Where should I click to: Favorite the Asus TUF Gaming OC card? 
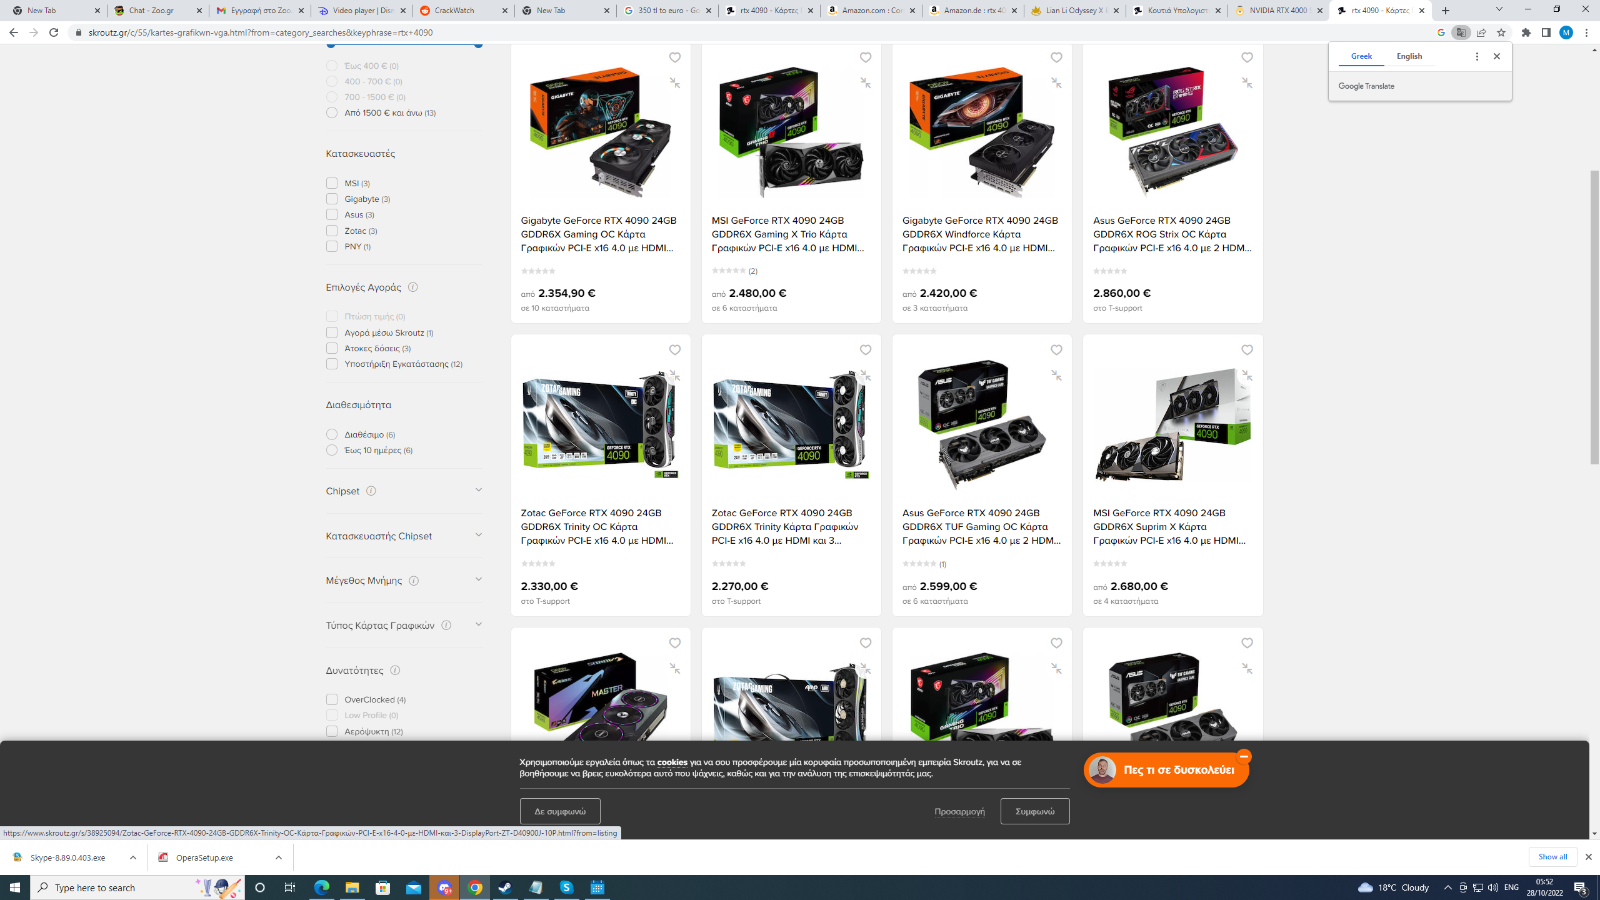(1056, 350)
